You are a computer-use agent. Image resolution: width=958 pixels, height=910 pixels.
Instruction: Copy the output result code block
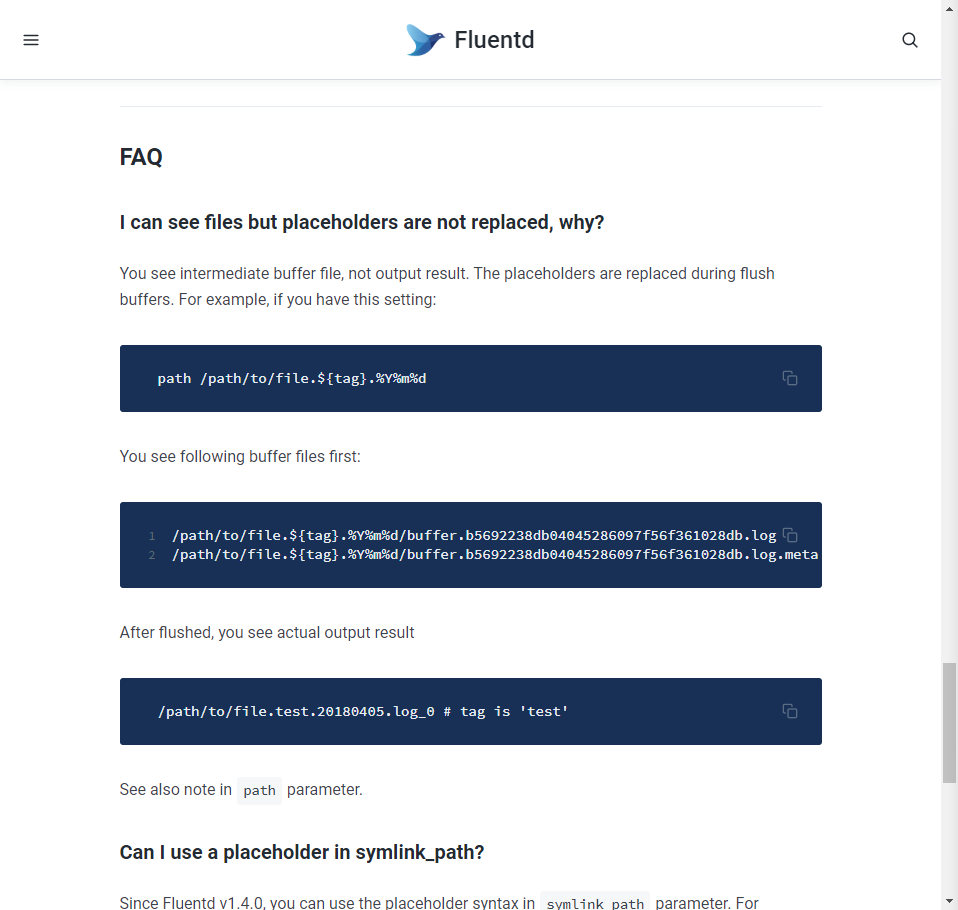tap(790, 711)
